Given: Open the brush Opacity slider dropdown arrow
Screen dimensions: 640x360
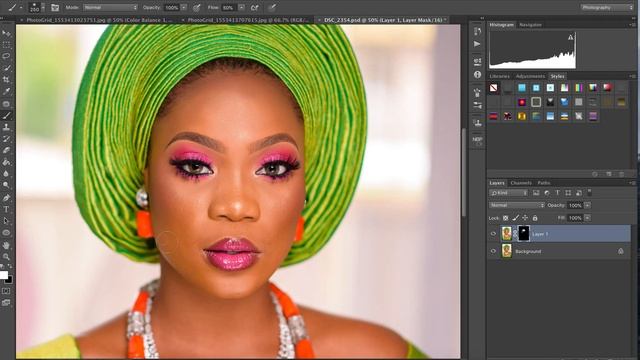Looking at the screenshot, I should (184, 7).
